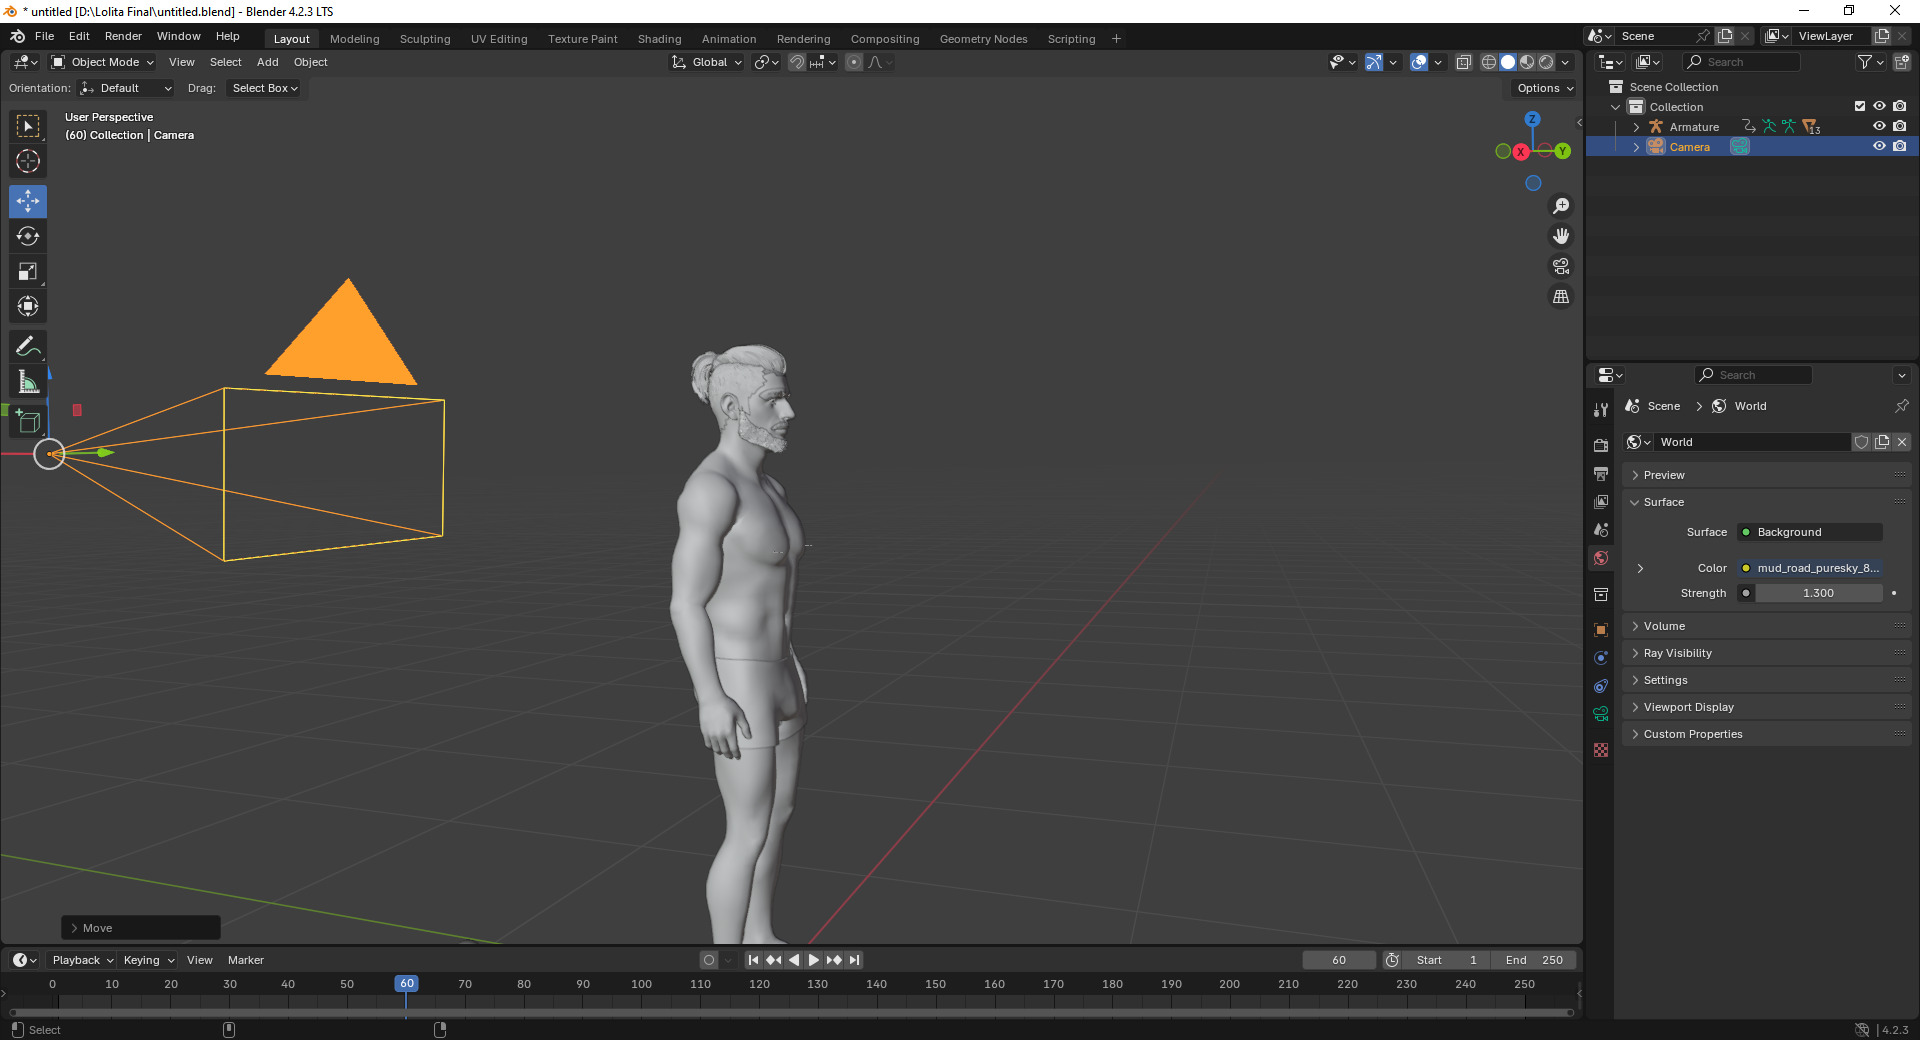This screenshot has width=1920, height=1040.
Task: Toggle Collection viewport visibility eye
Action: tap(1879, 106)
